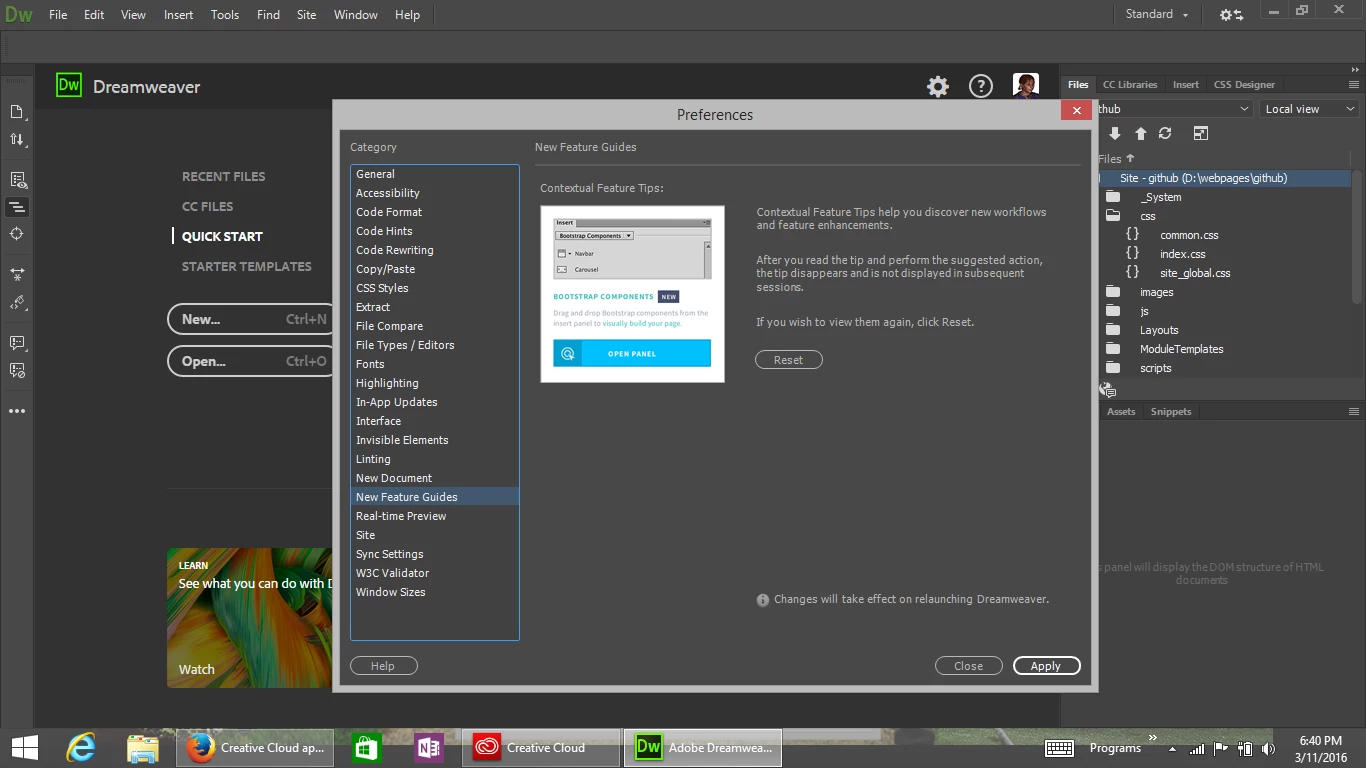Select the Inspect crosshair icon
Image resolution: width=1366 pixels, height=768 pixels.
(x=17, y=234)
